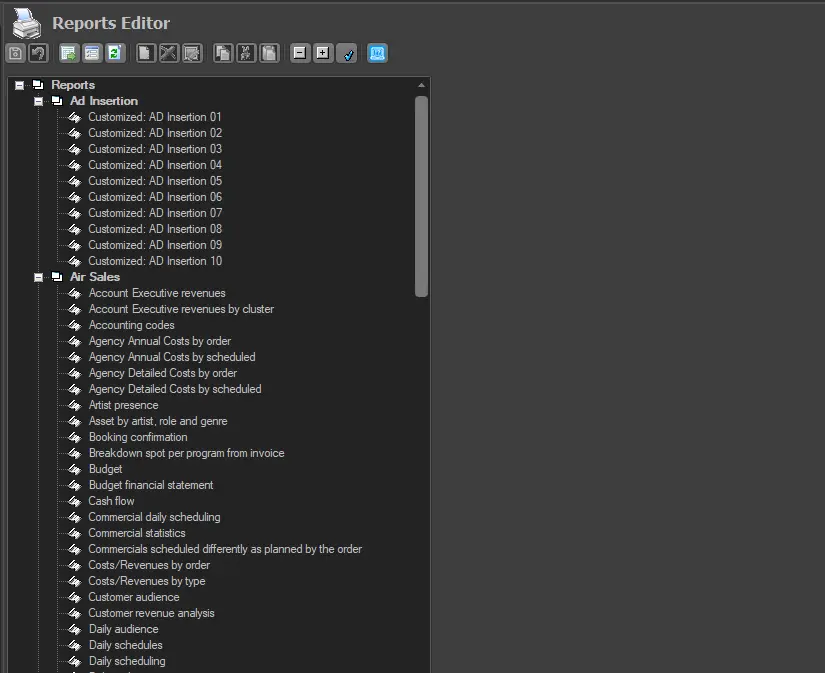Collapse the Air Sales folder
This screenshot has width=825, height=673.
[38, 277]
